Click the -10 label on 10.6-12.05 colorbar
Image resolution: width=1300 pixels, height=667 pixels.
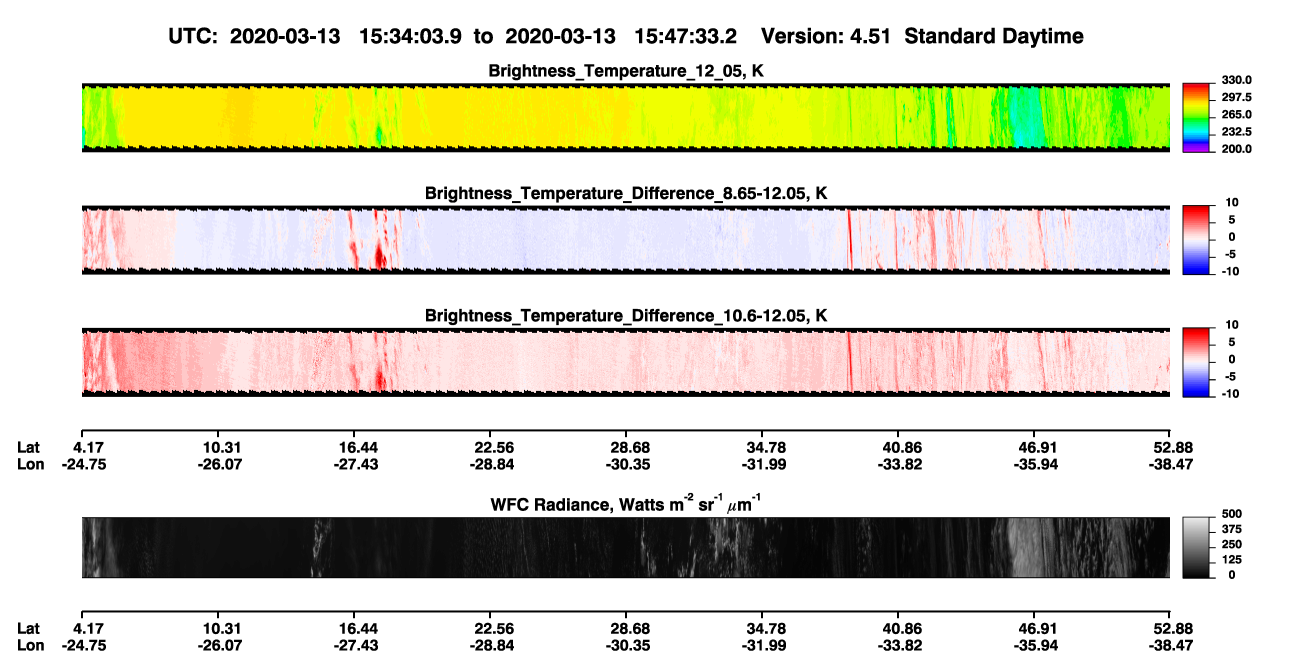pos(1229,394)
